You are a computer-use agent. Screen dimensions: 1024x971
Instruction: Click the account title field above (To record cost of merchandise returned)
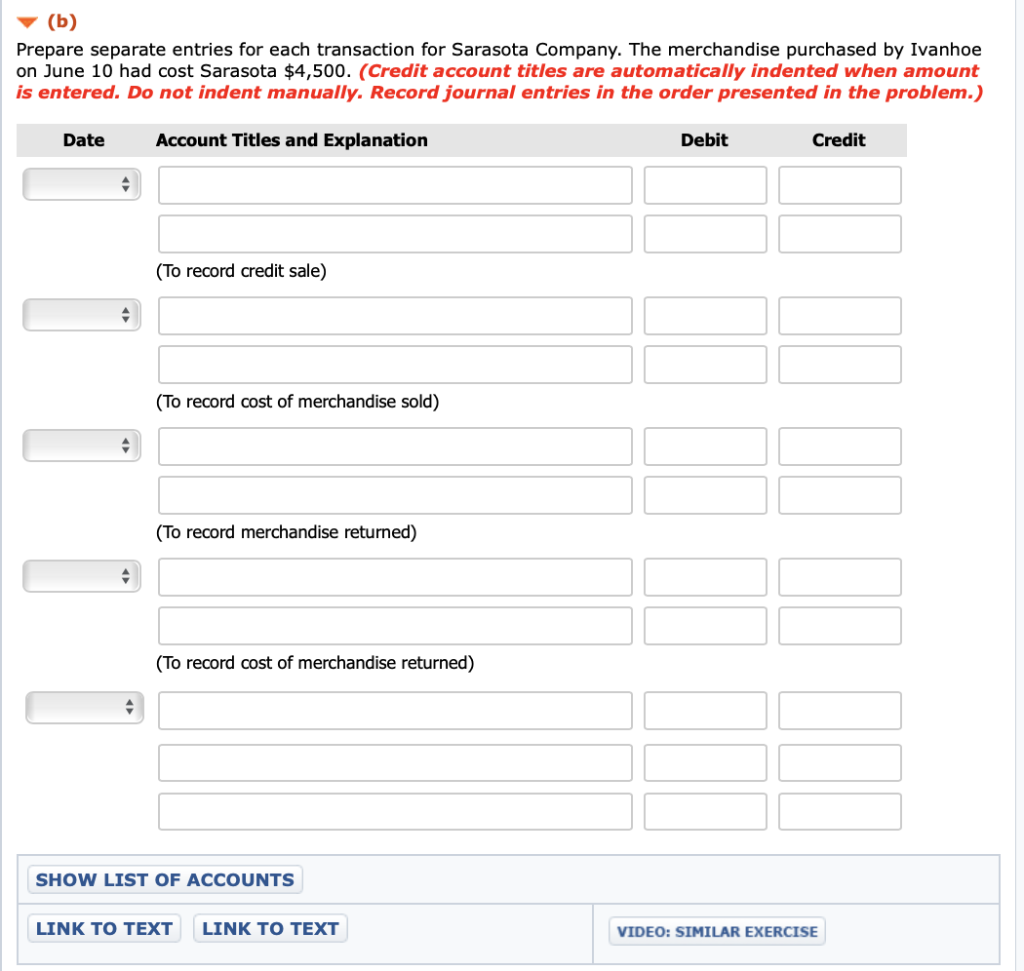(395, 625)
